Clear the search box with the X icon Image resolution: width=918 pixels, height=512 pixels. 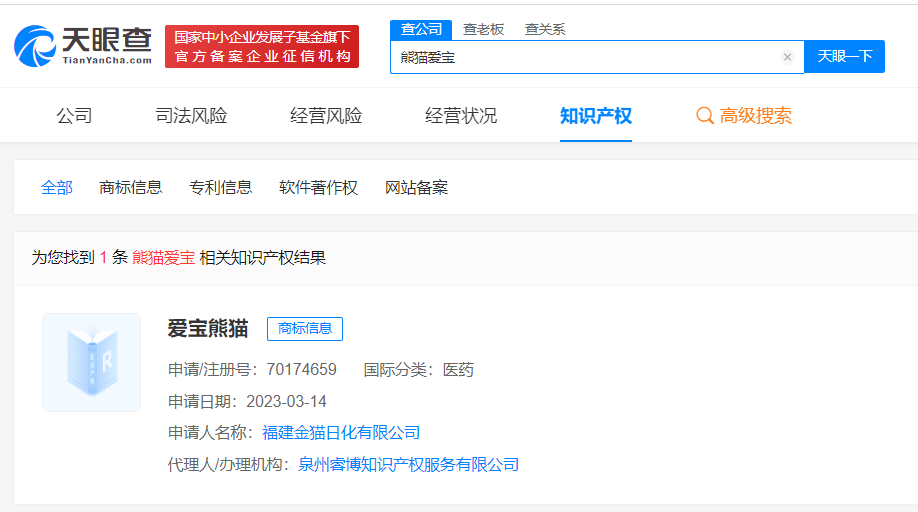click(x=787, y=57)
